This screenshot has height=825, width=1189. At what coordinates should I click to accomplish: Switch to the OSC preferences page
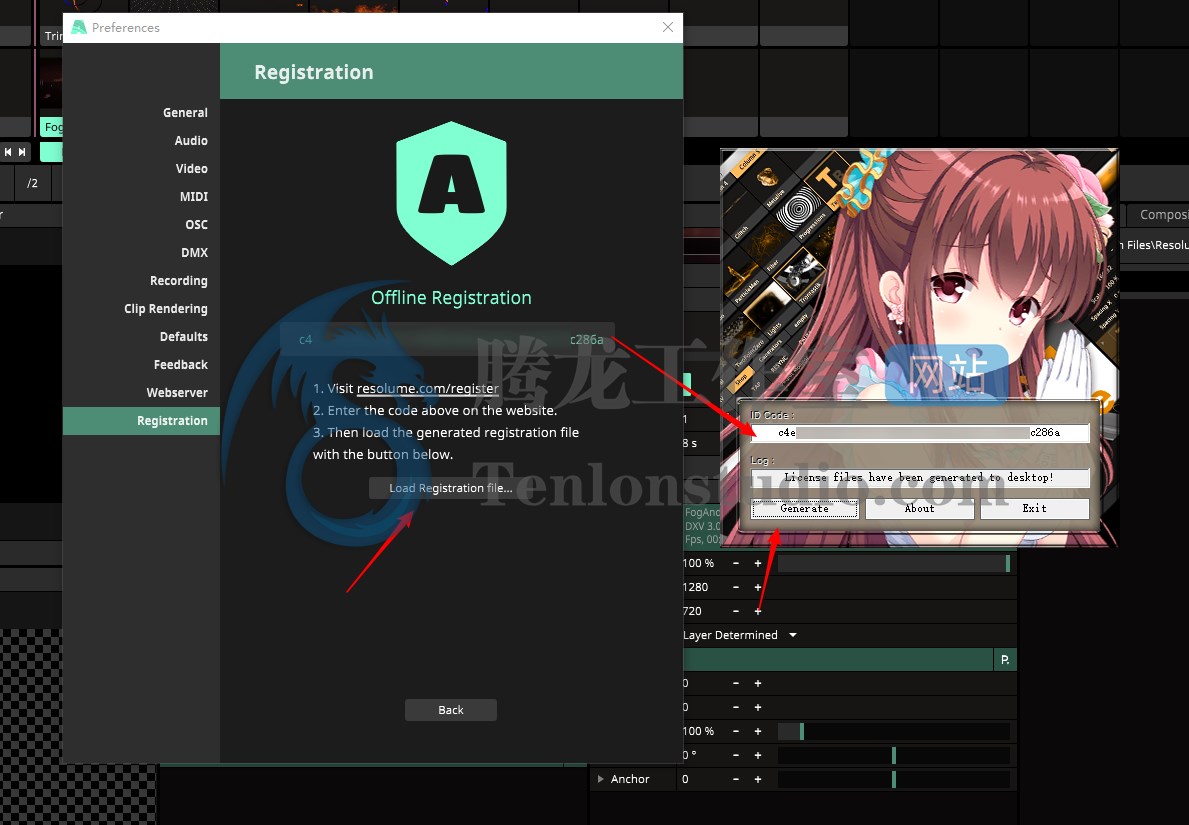196,224
